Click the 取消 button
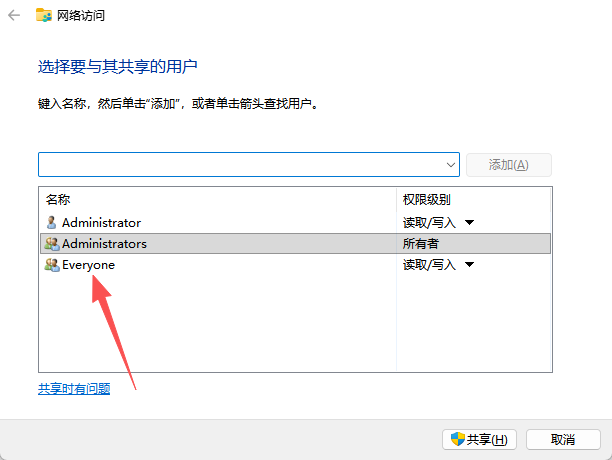Image resolution: width=612 pixels, height=460 pixels. tap(563, 440)
